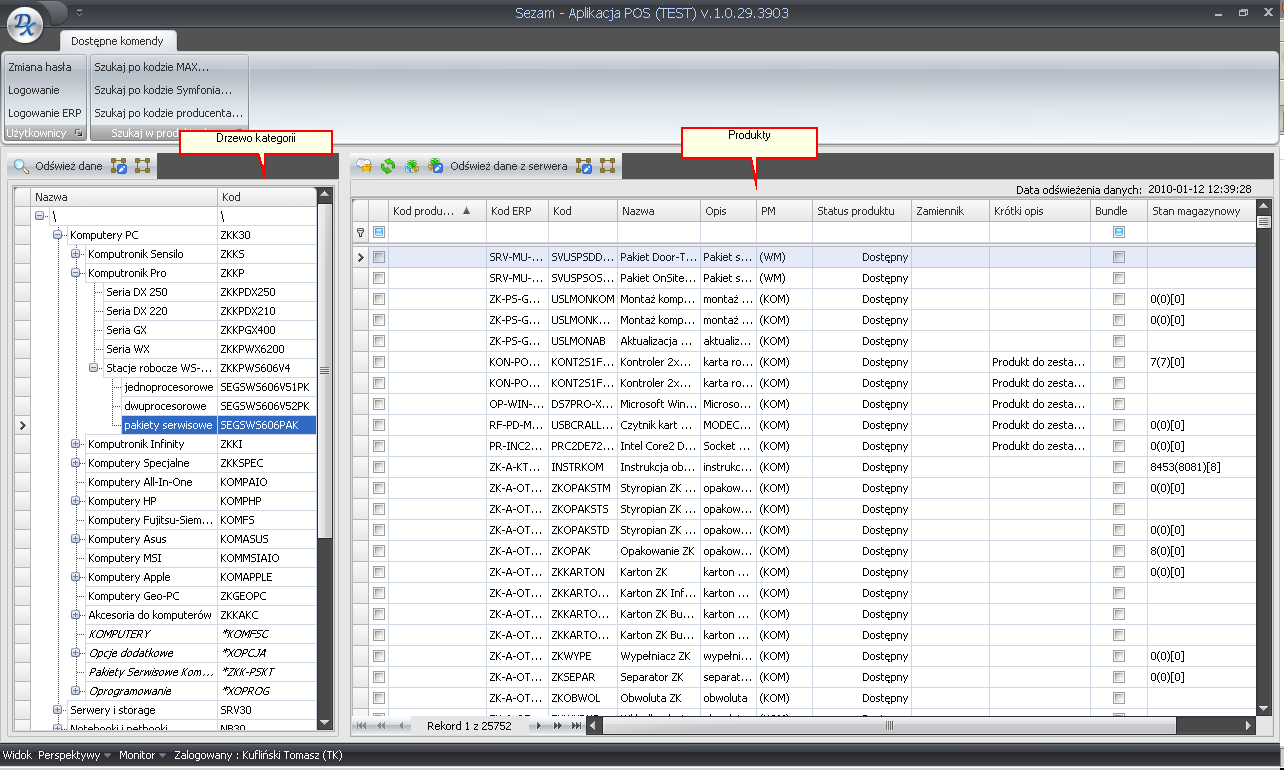Open Perspektywy dropdown menu
The width and height of the screenshot is (1284, 770).
75,755
